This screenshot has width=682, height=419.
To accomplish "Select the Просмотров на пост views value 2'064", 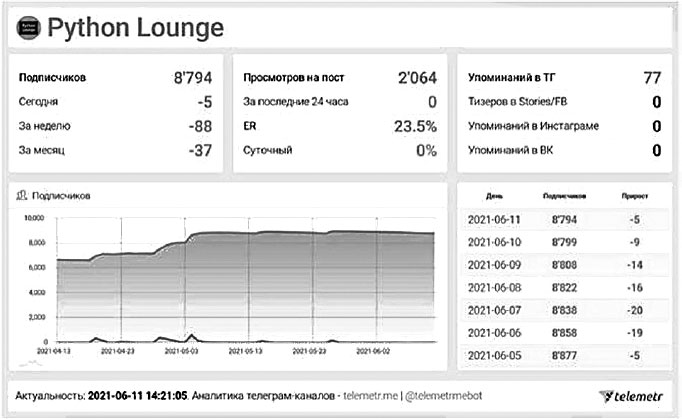I will tap(416, 76).
